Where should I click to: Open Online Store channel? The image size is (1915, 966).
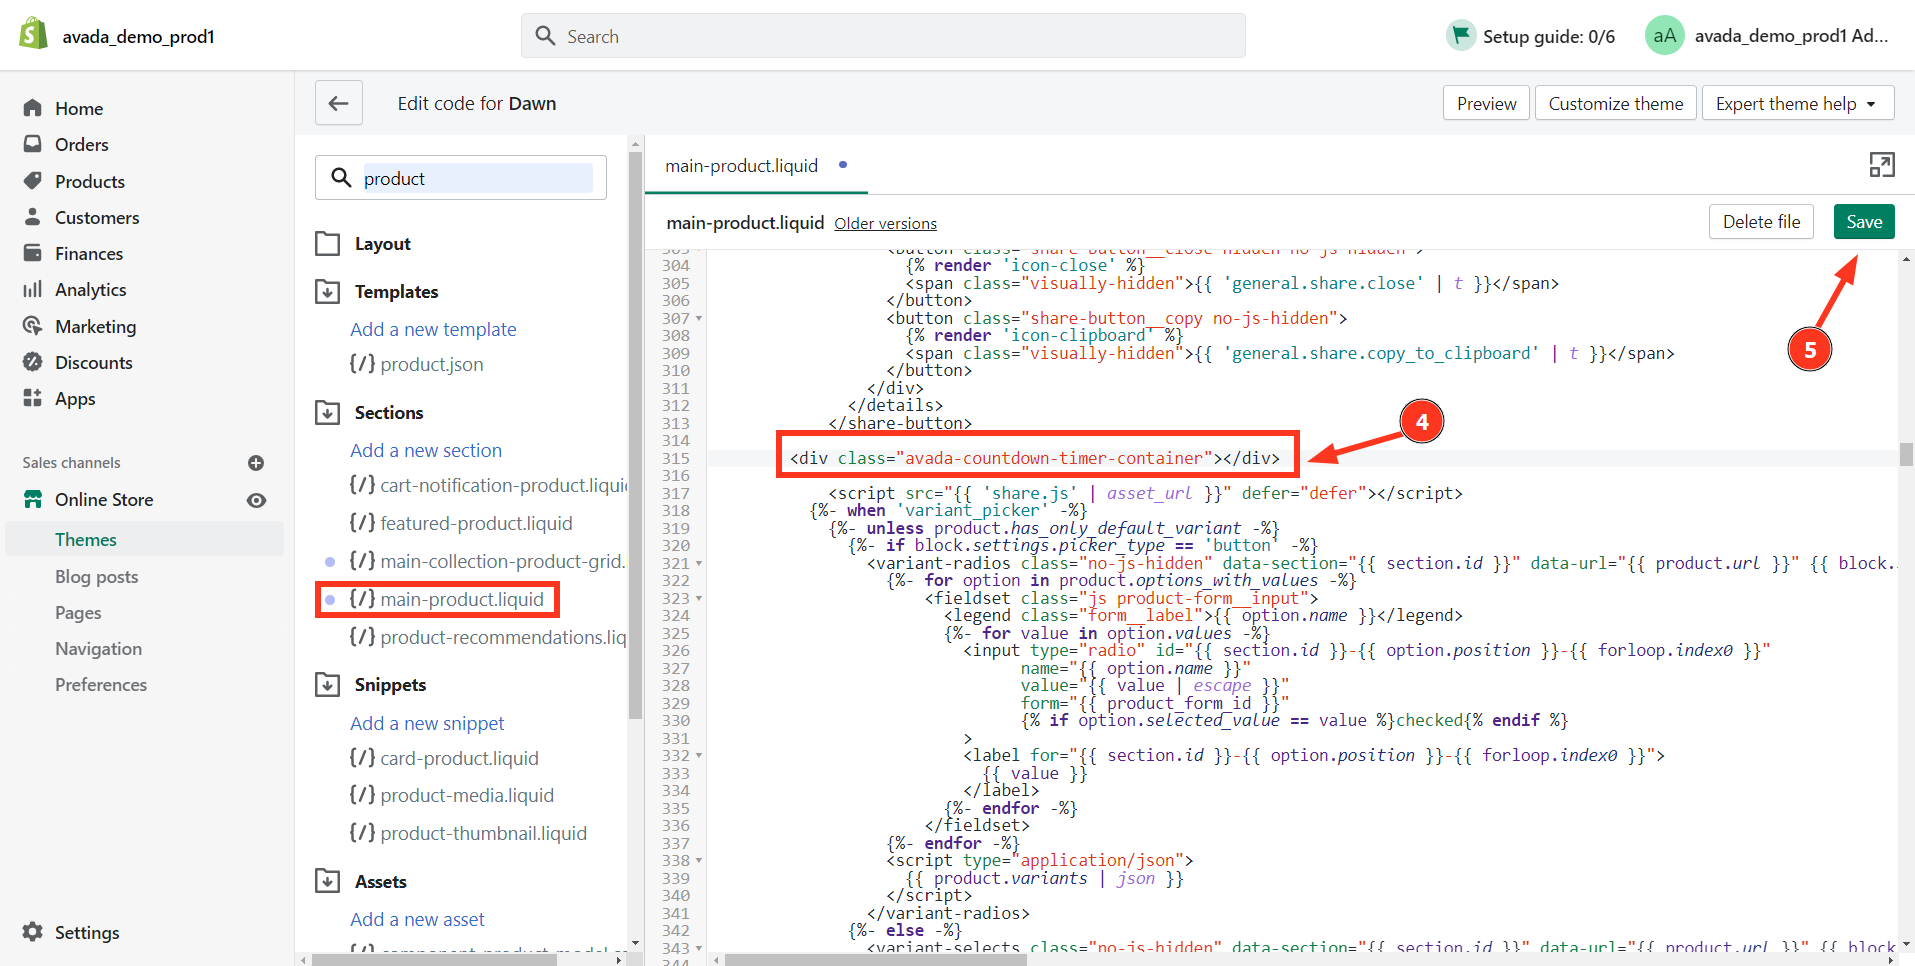pos(103,499)
